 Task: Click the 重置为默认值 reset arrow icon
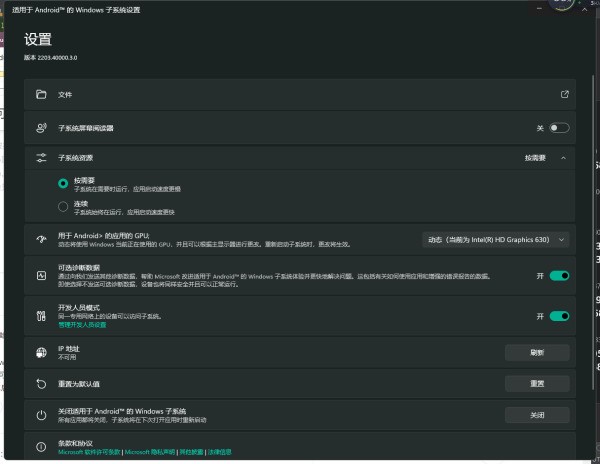pos(41,384)
